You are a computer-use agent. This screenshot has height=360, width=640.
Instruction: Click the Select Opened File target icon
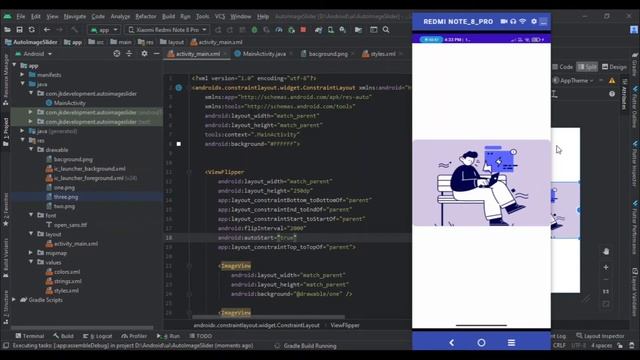pos(117,53)
